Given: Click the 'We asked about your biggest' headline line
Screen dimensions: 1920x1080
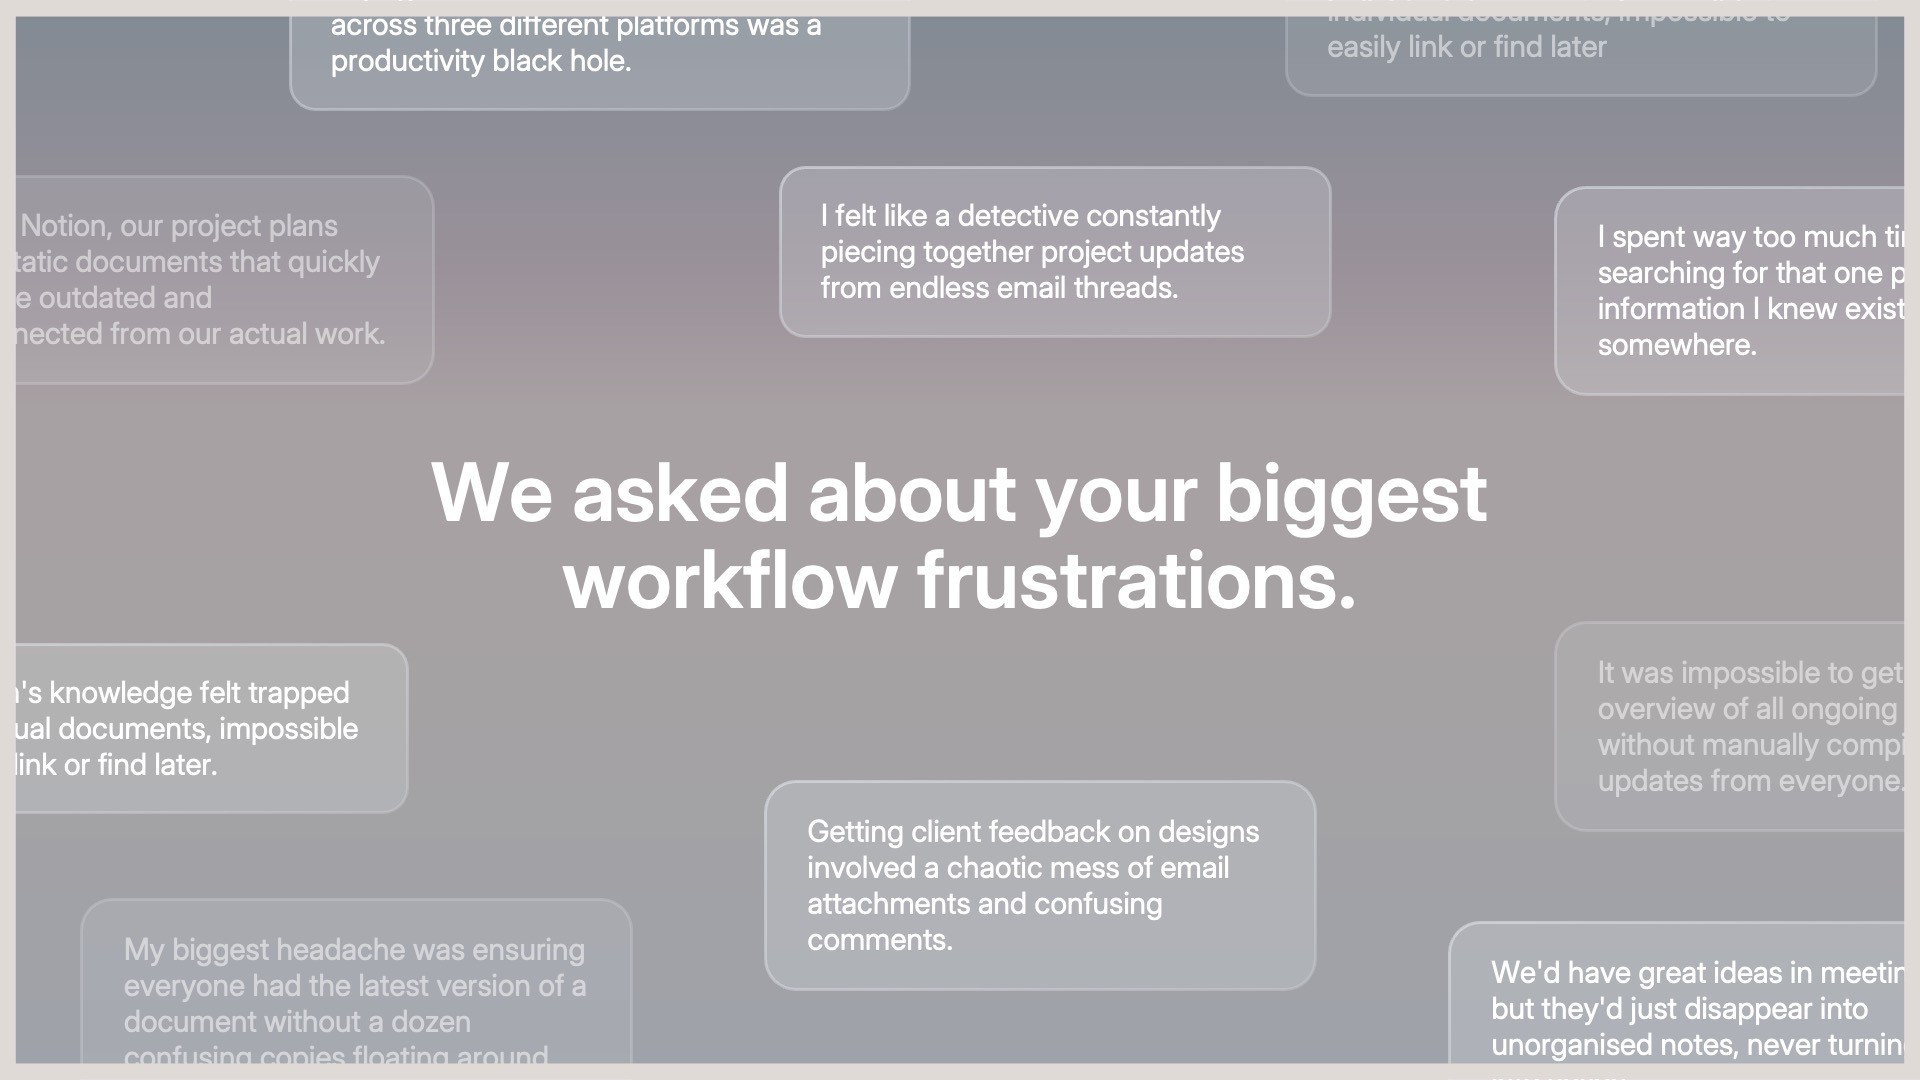Looking at the screenshot, I should tap(958, 493).
